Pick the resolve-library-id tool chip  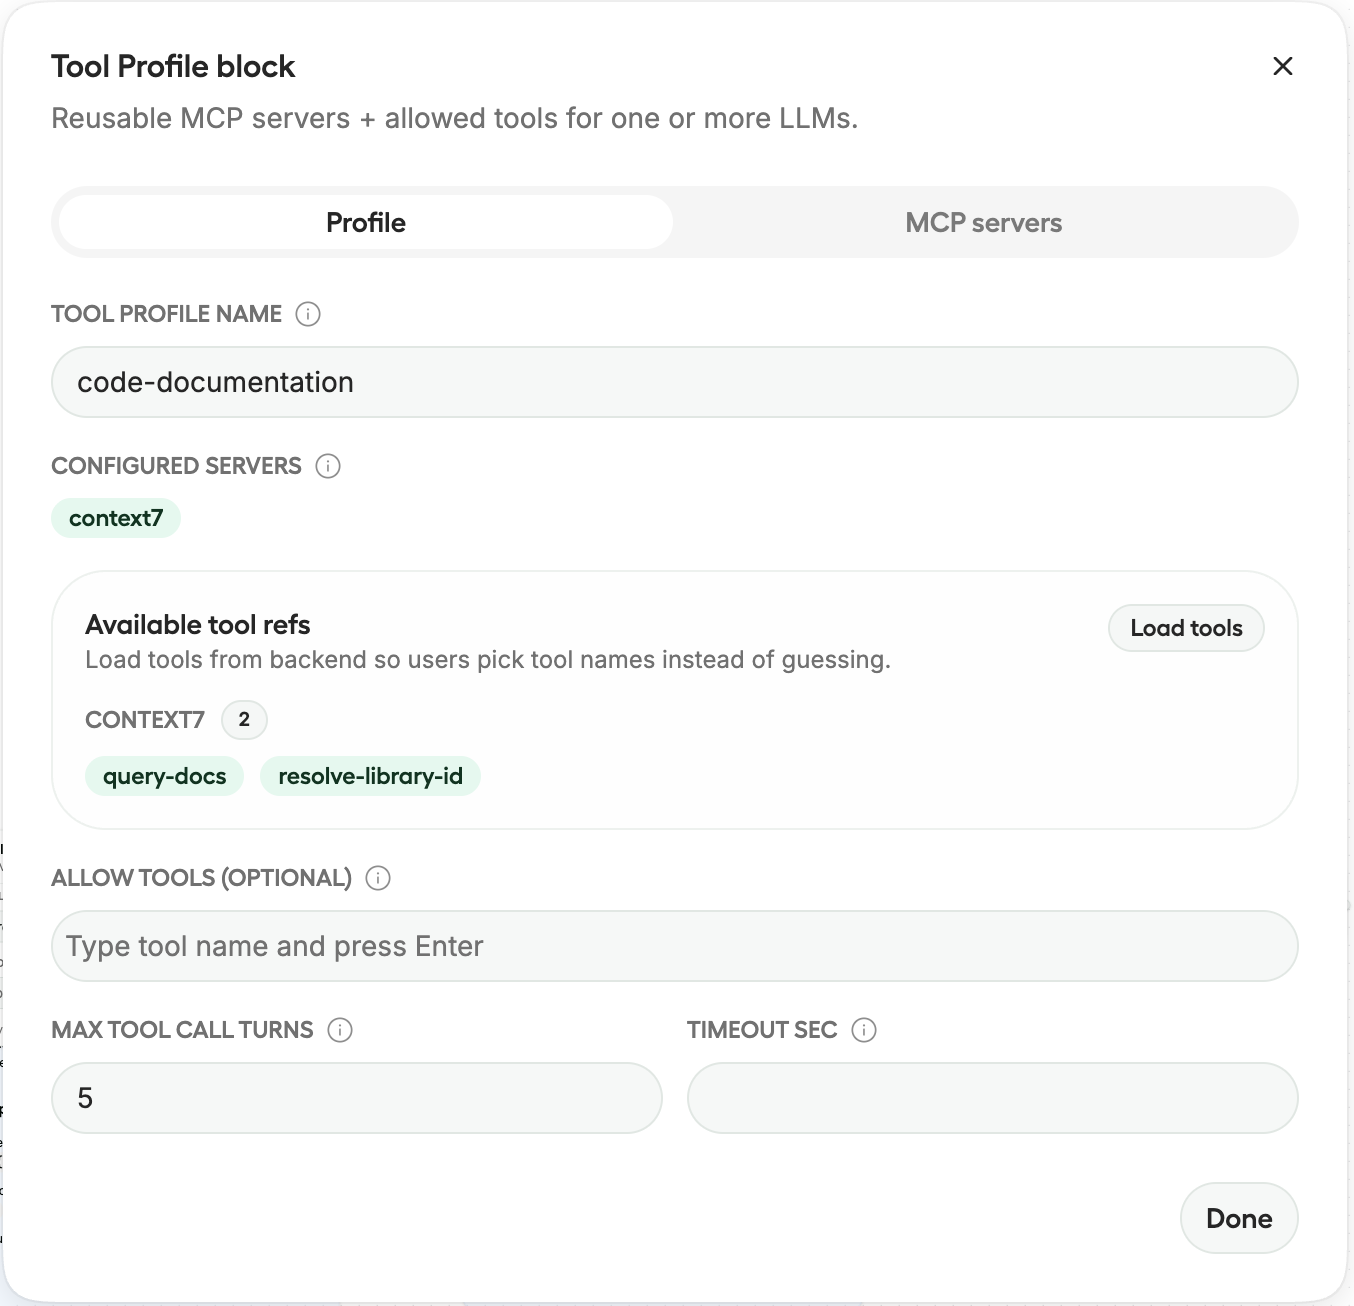(x=370, y=776)
